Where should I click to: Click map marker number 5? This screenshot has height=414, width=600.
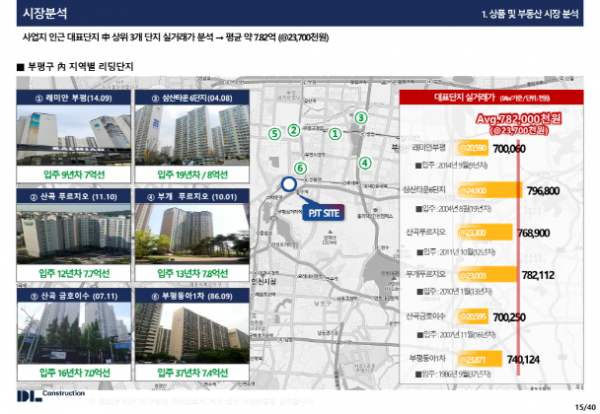pyautogui.click(x=274, y=133)
